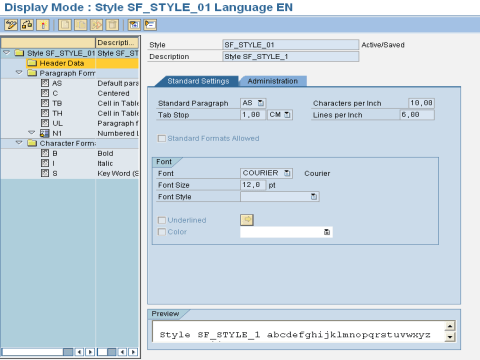Click the 'Key Word (S' description cell
Viewport: 480px width, 360px height.
117,173
